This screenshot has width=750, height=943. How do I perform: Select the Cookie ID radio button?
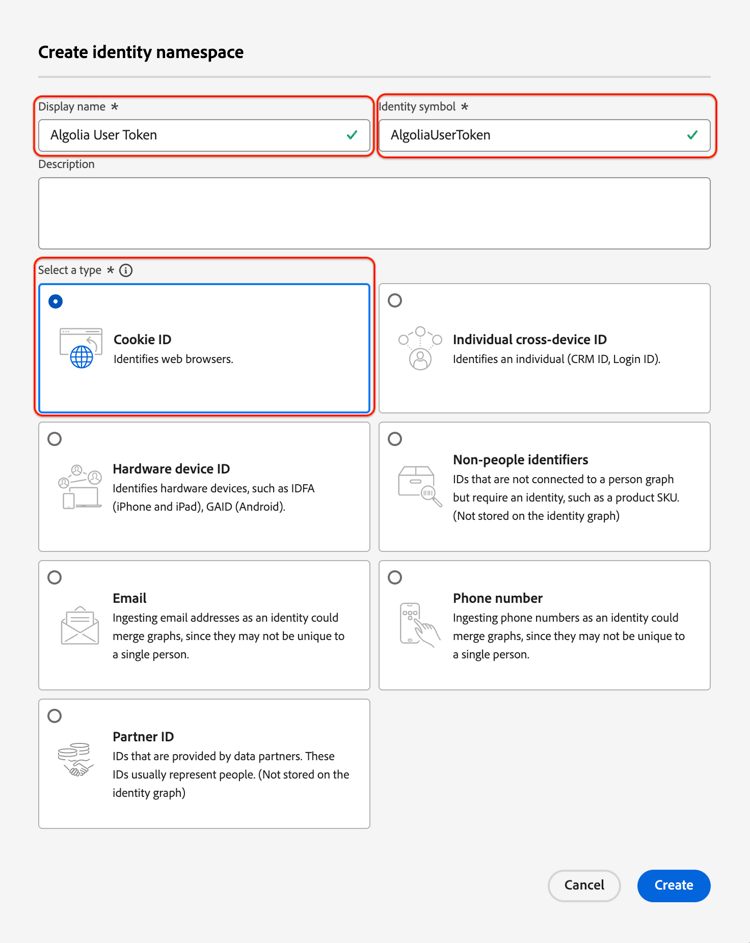(x=56, y=301)
